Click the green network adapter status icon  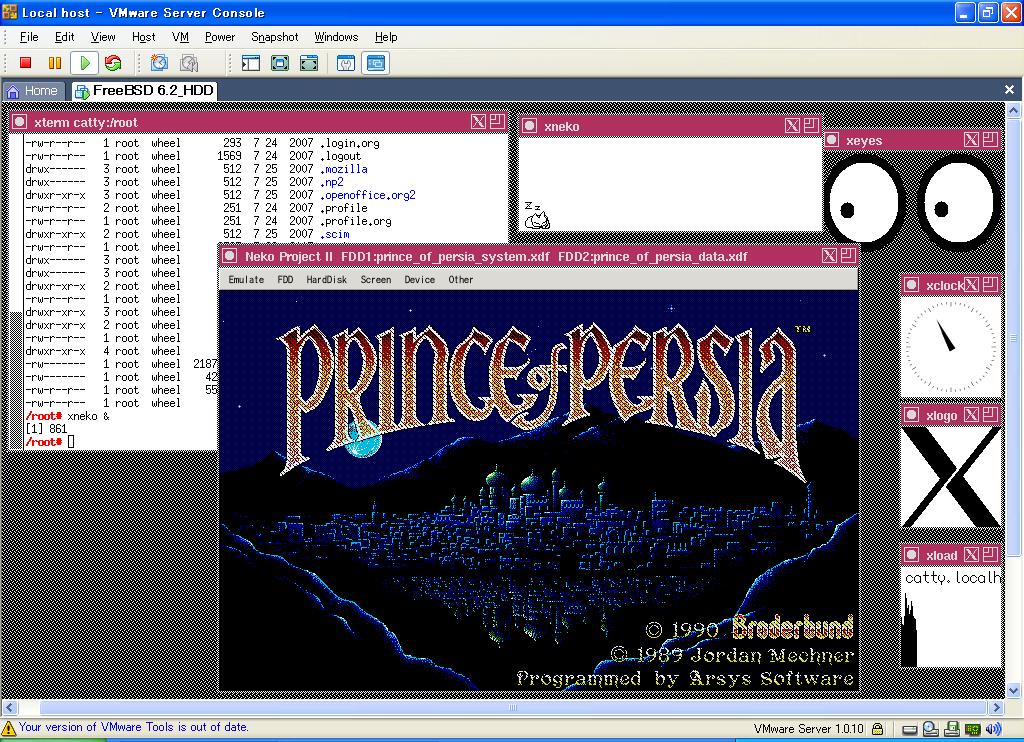972,729
